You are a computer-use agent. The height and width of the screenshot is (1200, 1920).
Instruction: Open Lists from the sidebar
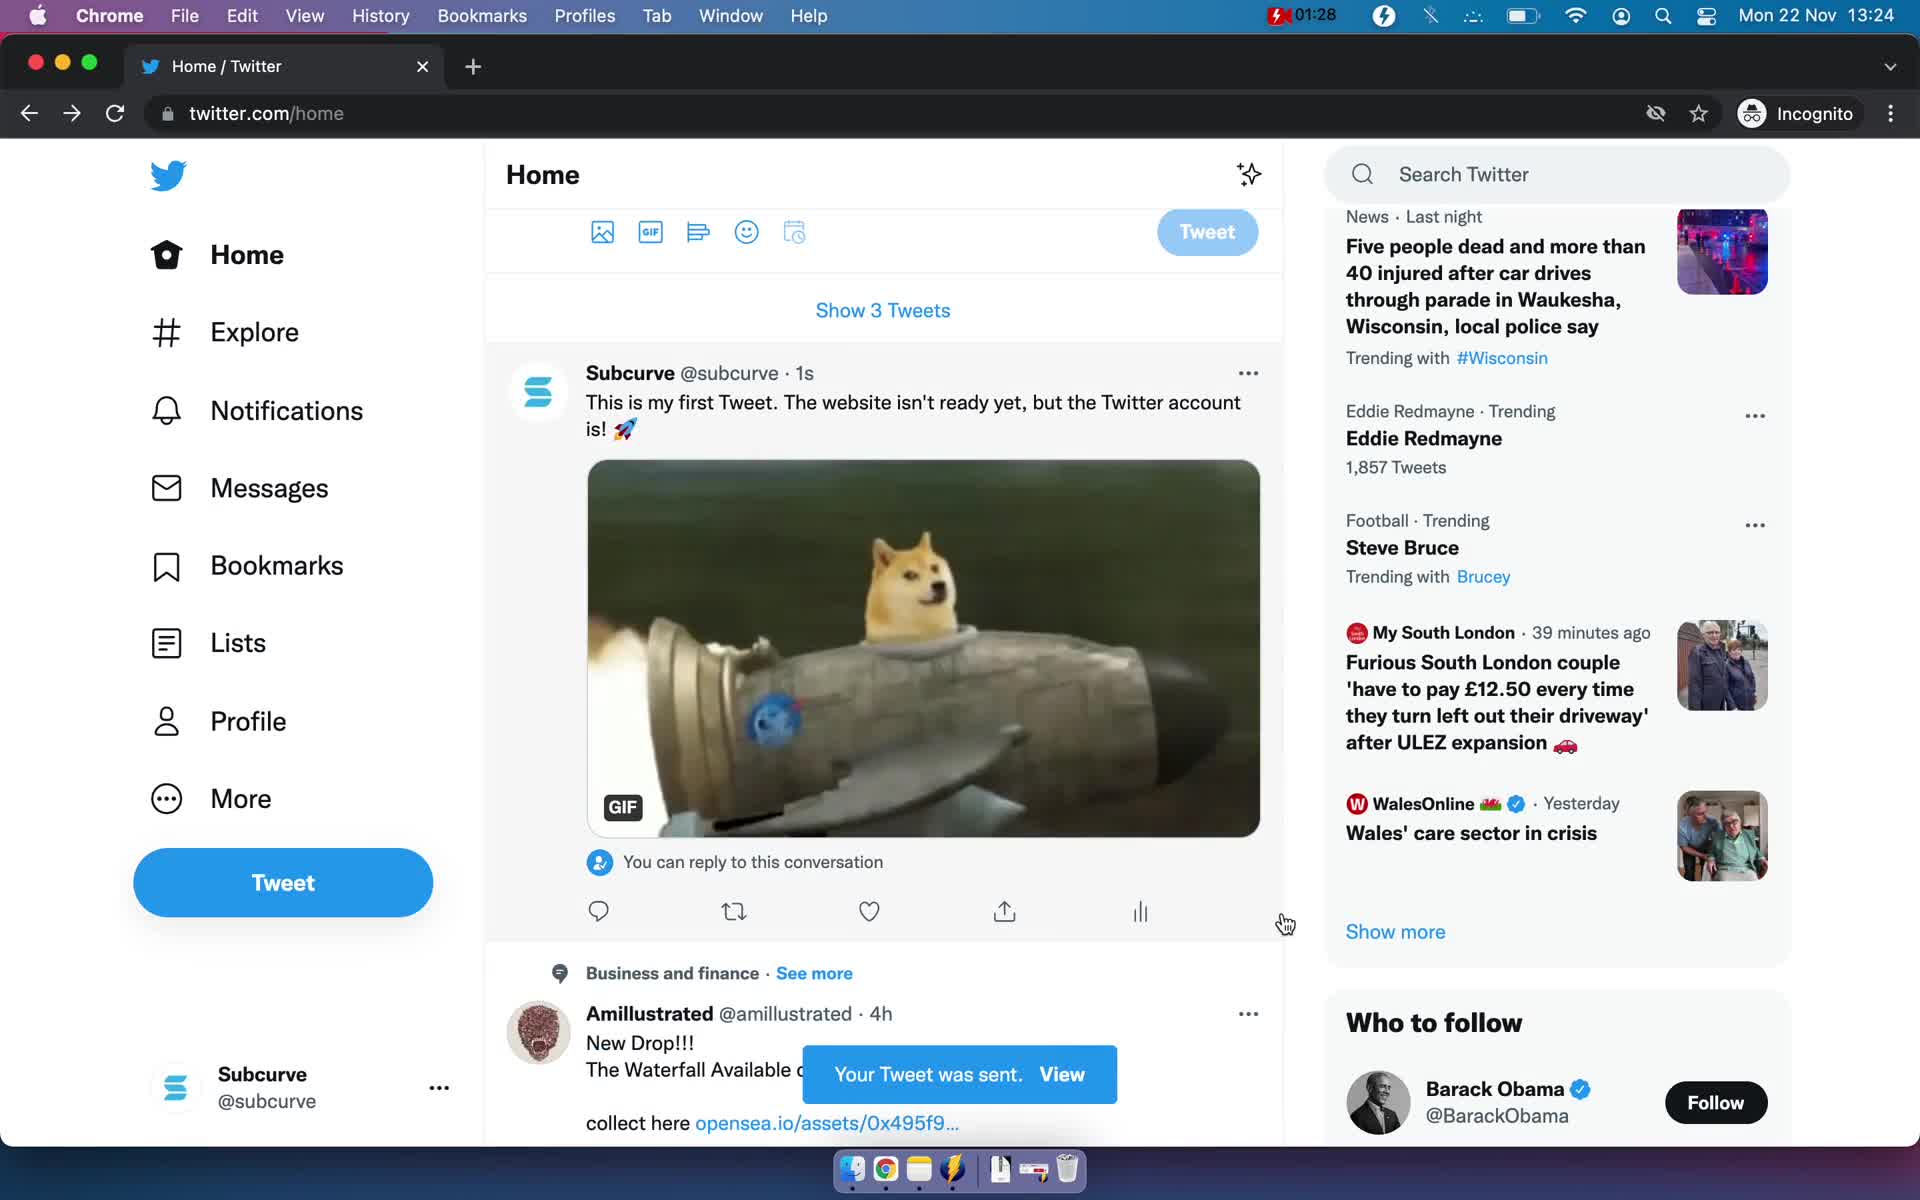coord(209,643)
